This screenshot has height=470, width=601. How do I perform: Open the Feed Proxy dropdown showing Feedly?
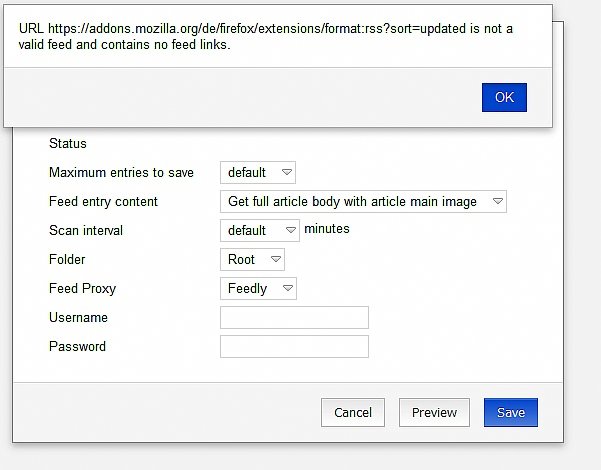pos(258,289)
